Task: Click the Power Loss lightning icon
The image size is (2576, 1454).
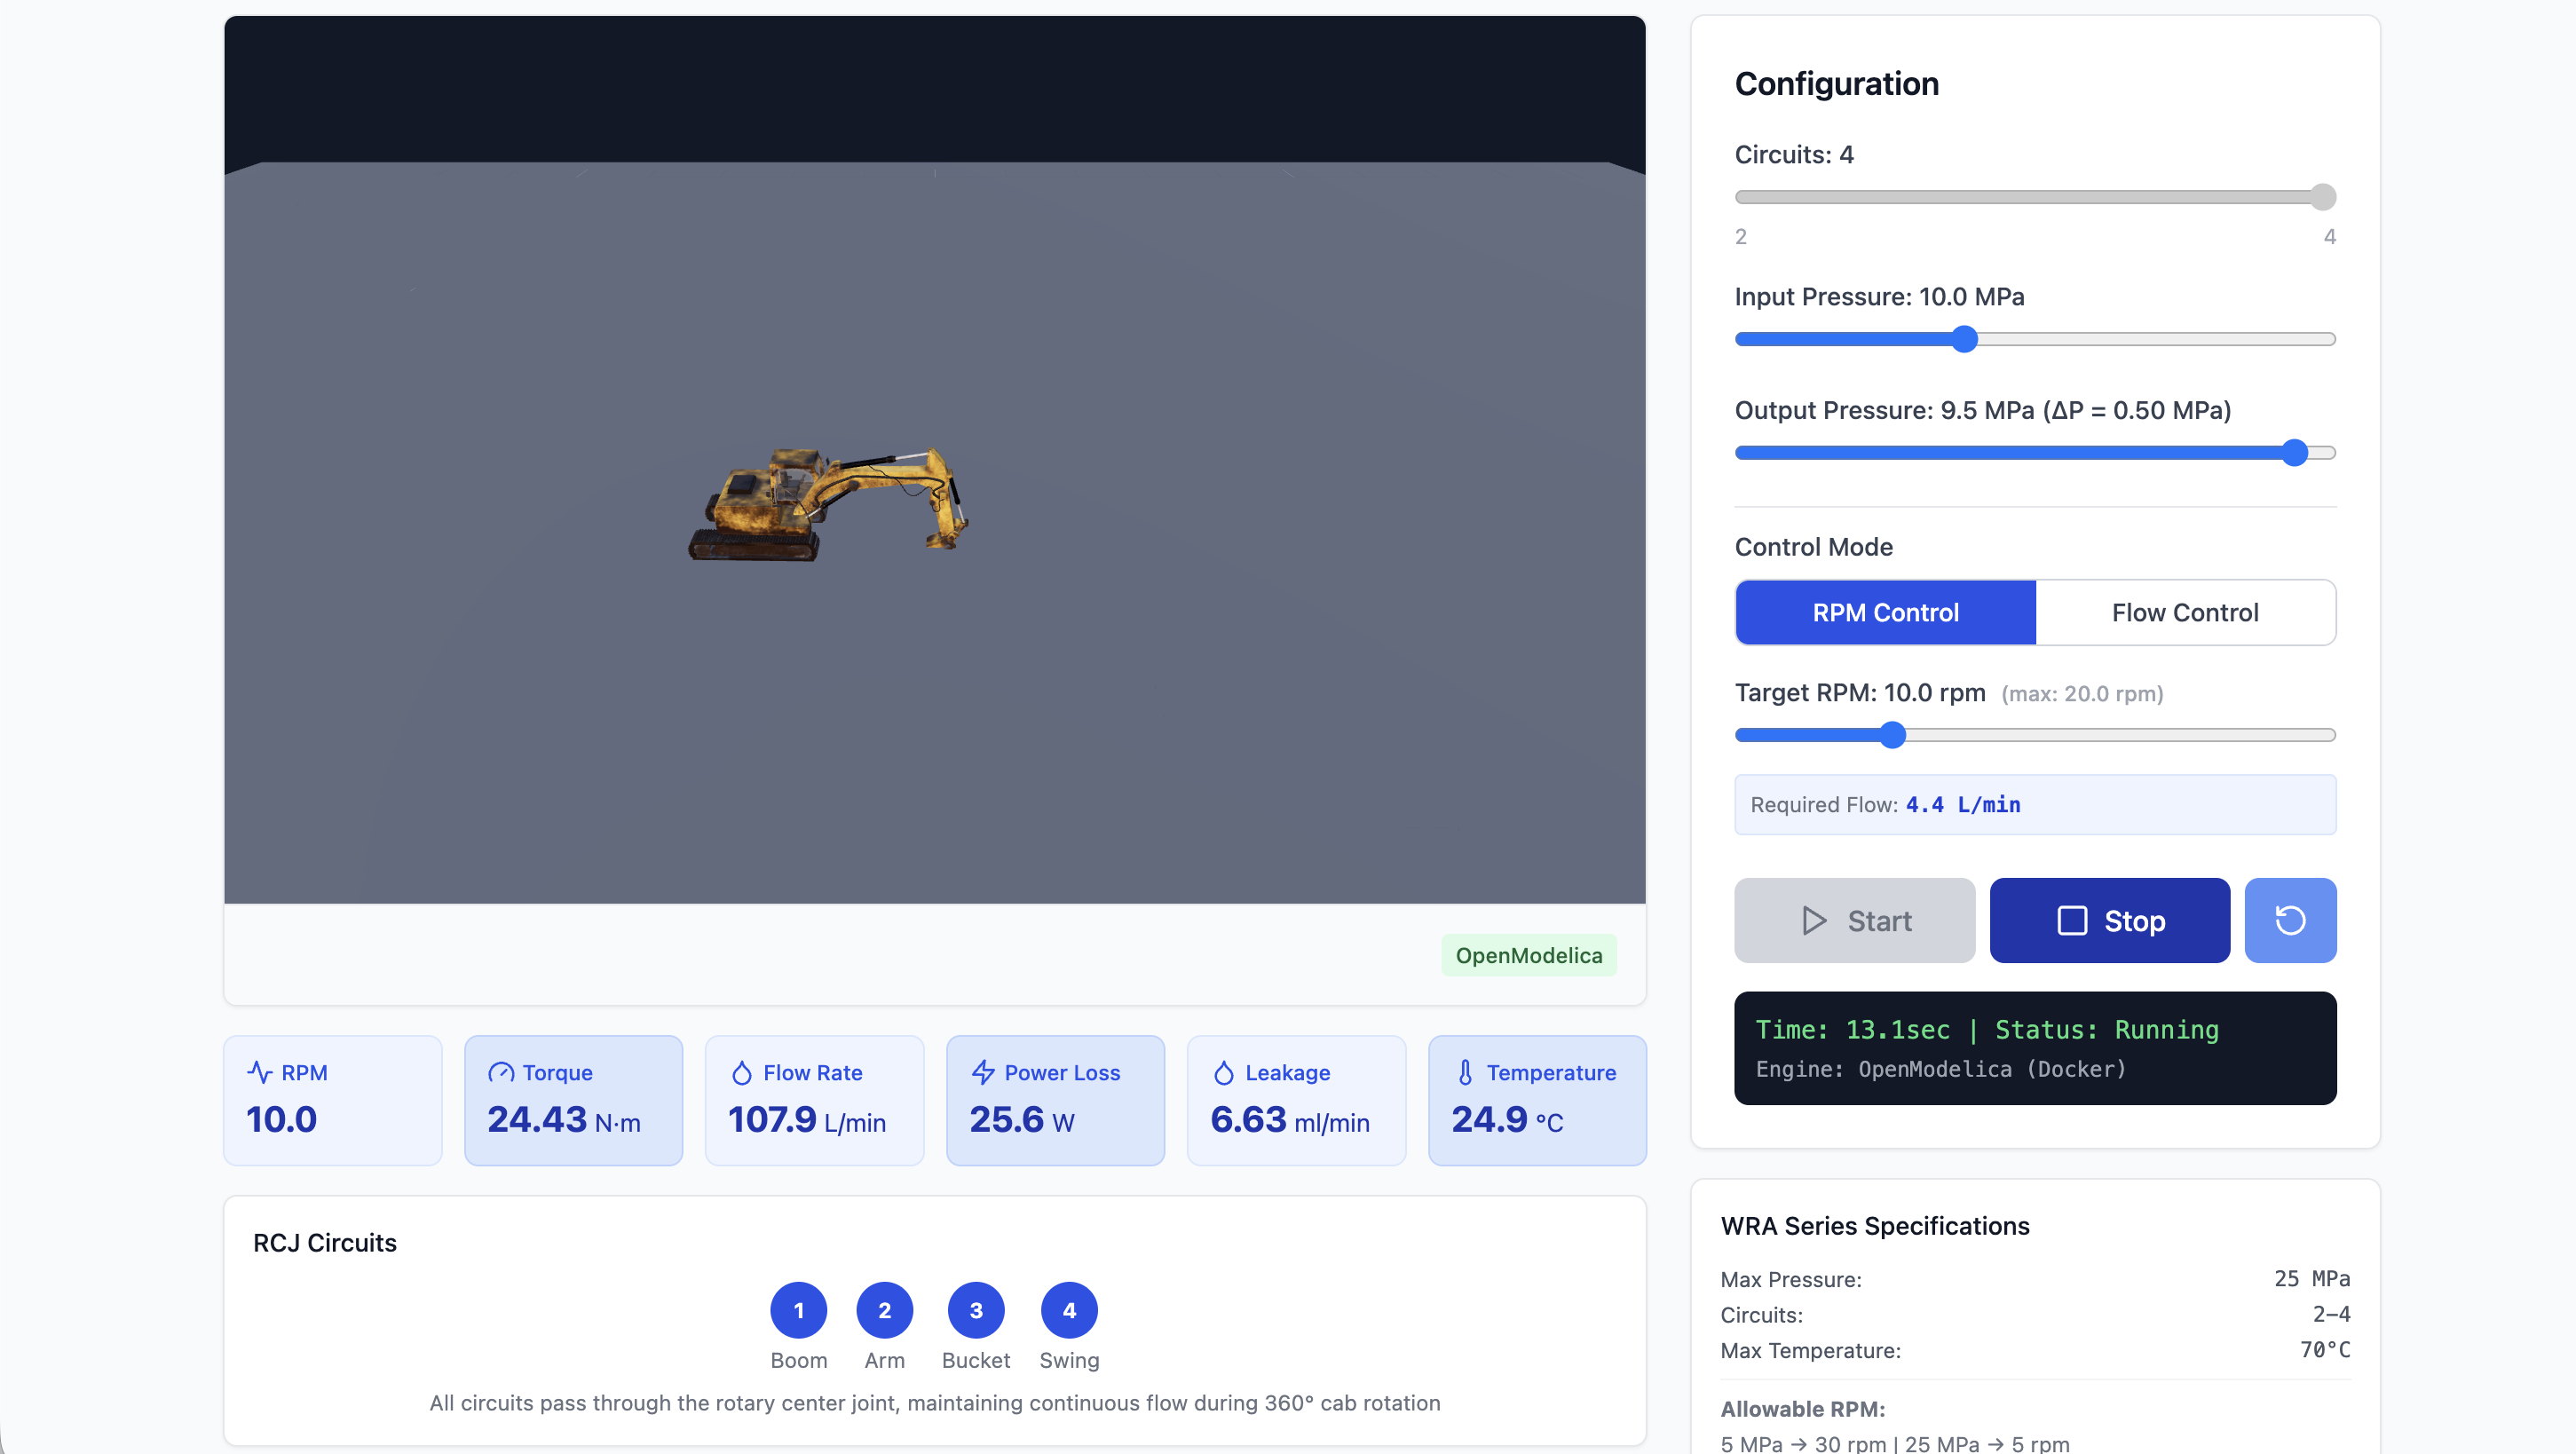Action: pyautogui.click(x=982, y=1071)
